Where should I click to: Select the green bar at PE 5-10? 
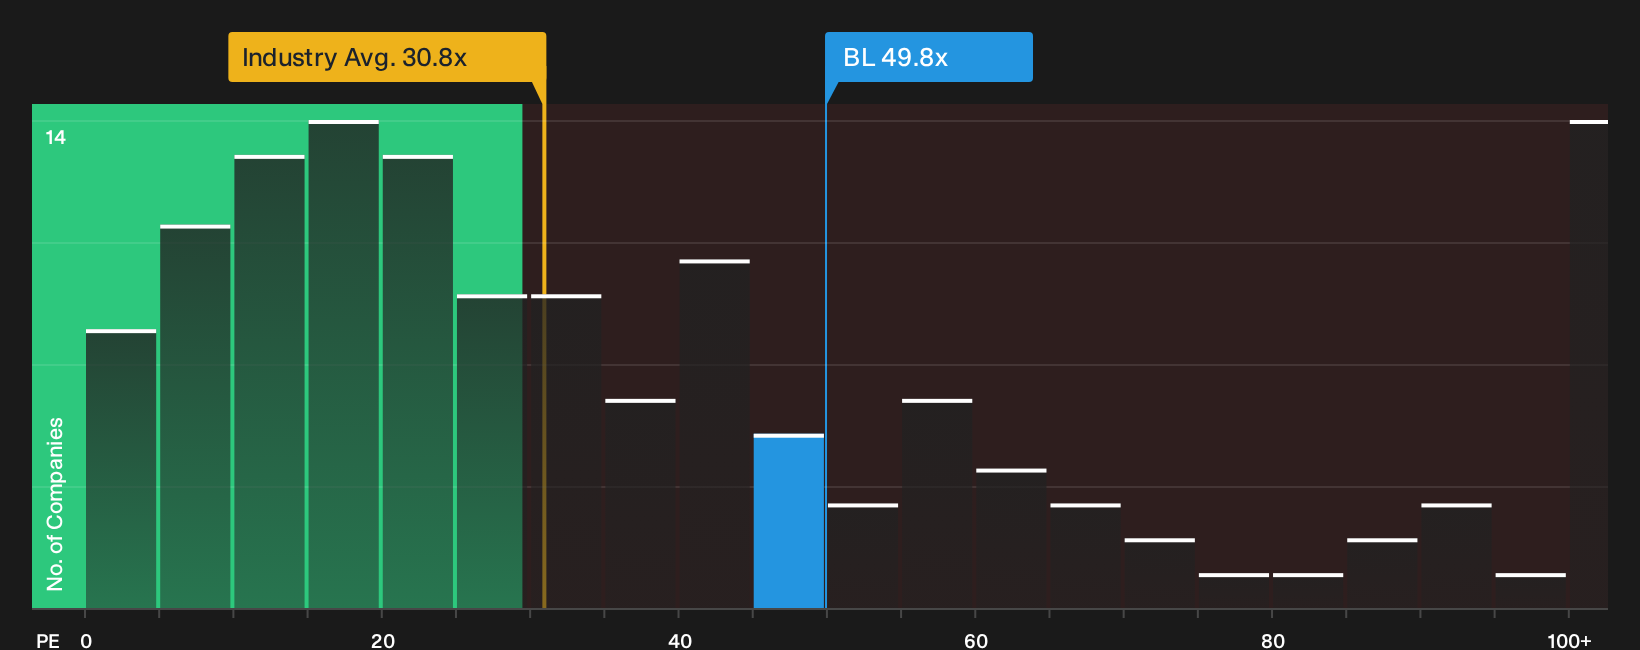click(195, 416)
